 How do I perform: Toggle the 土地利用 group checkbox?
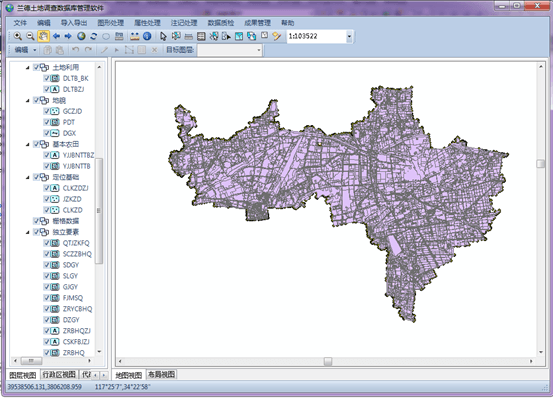36,67
